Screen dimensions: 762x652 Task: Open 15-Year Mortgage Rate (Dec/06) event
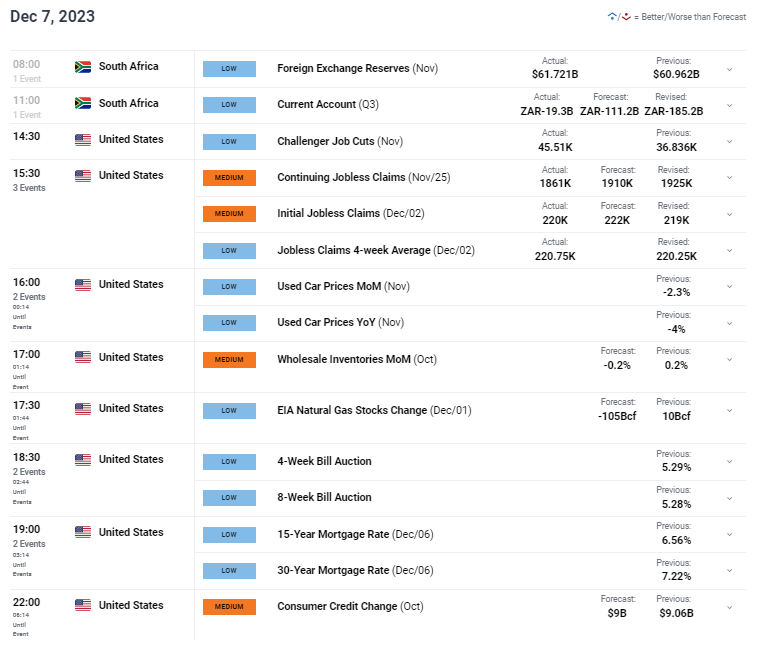355,534
